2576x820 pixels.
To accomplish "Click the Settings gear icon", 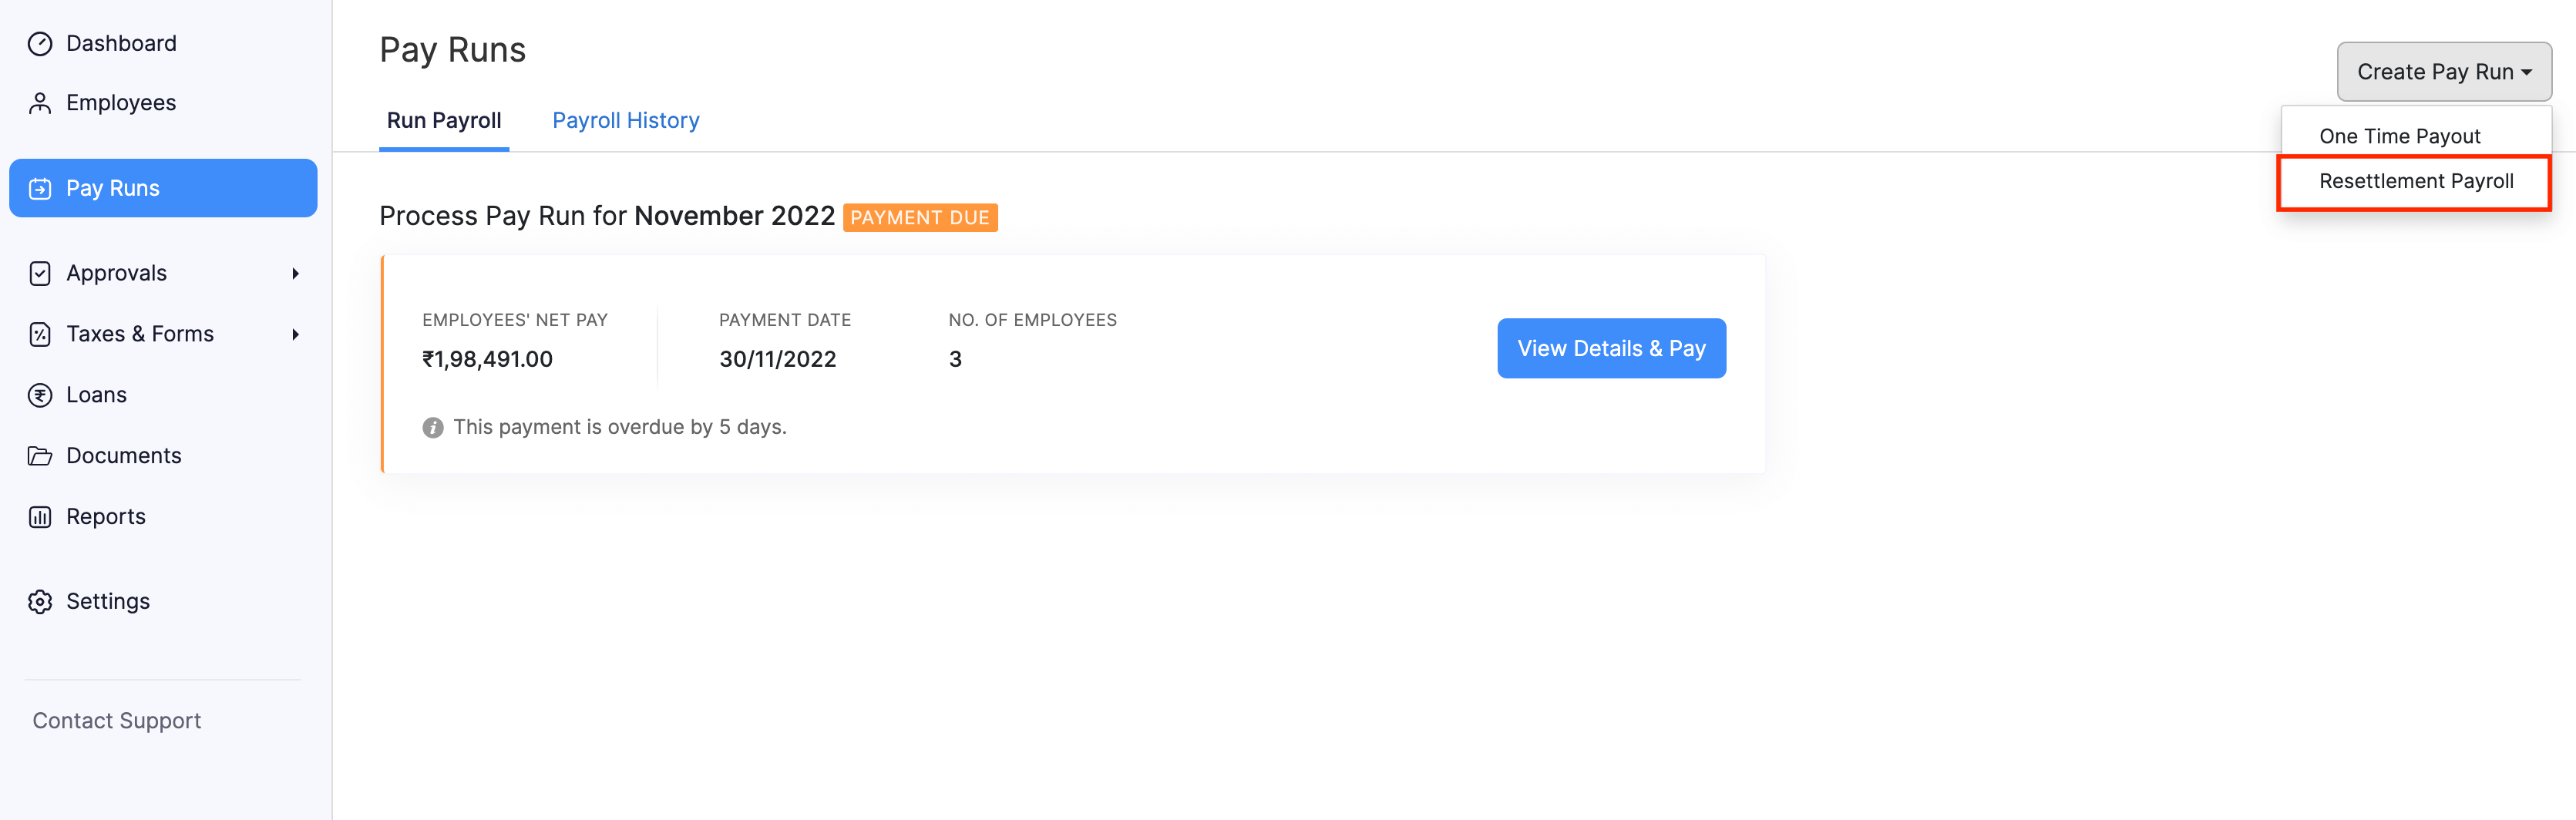I will coord(40,602).
